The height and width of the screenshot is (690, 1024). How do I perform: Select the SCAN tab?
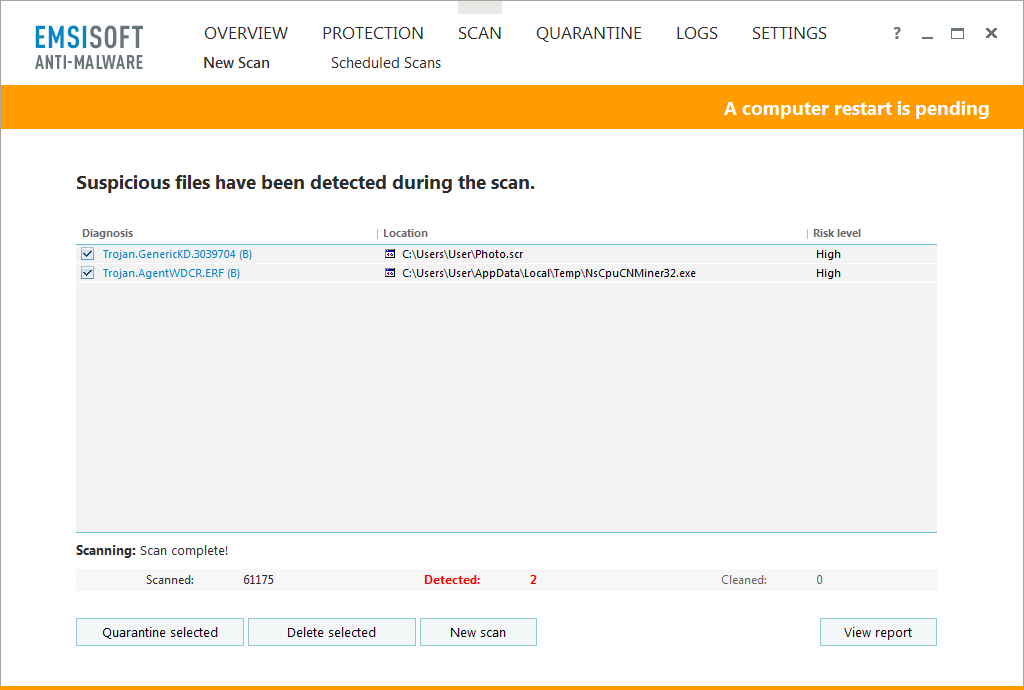pyautogui.click(x=480, y=33)
